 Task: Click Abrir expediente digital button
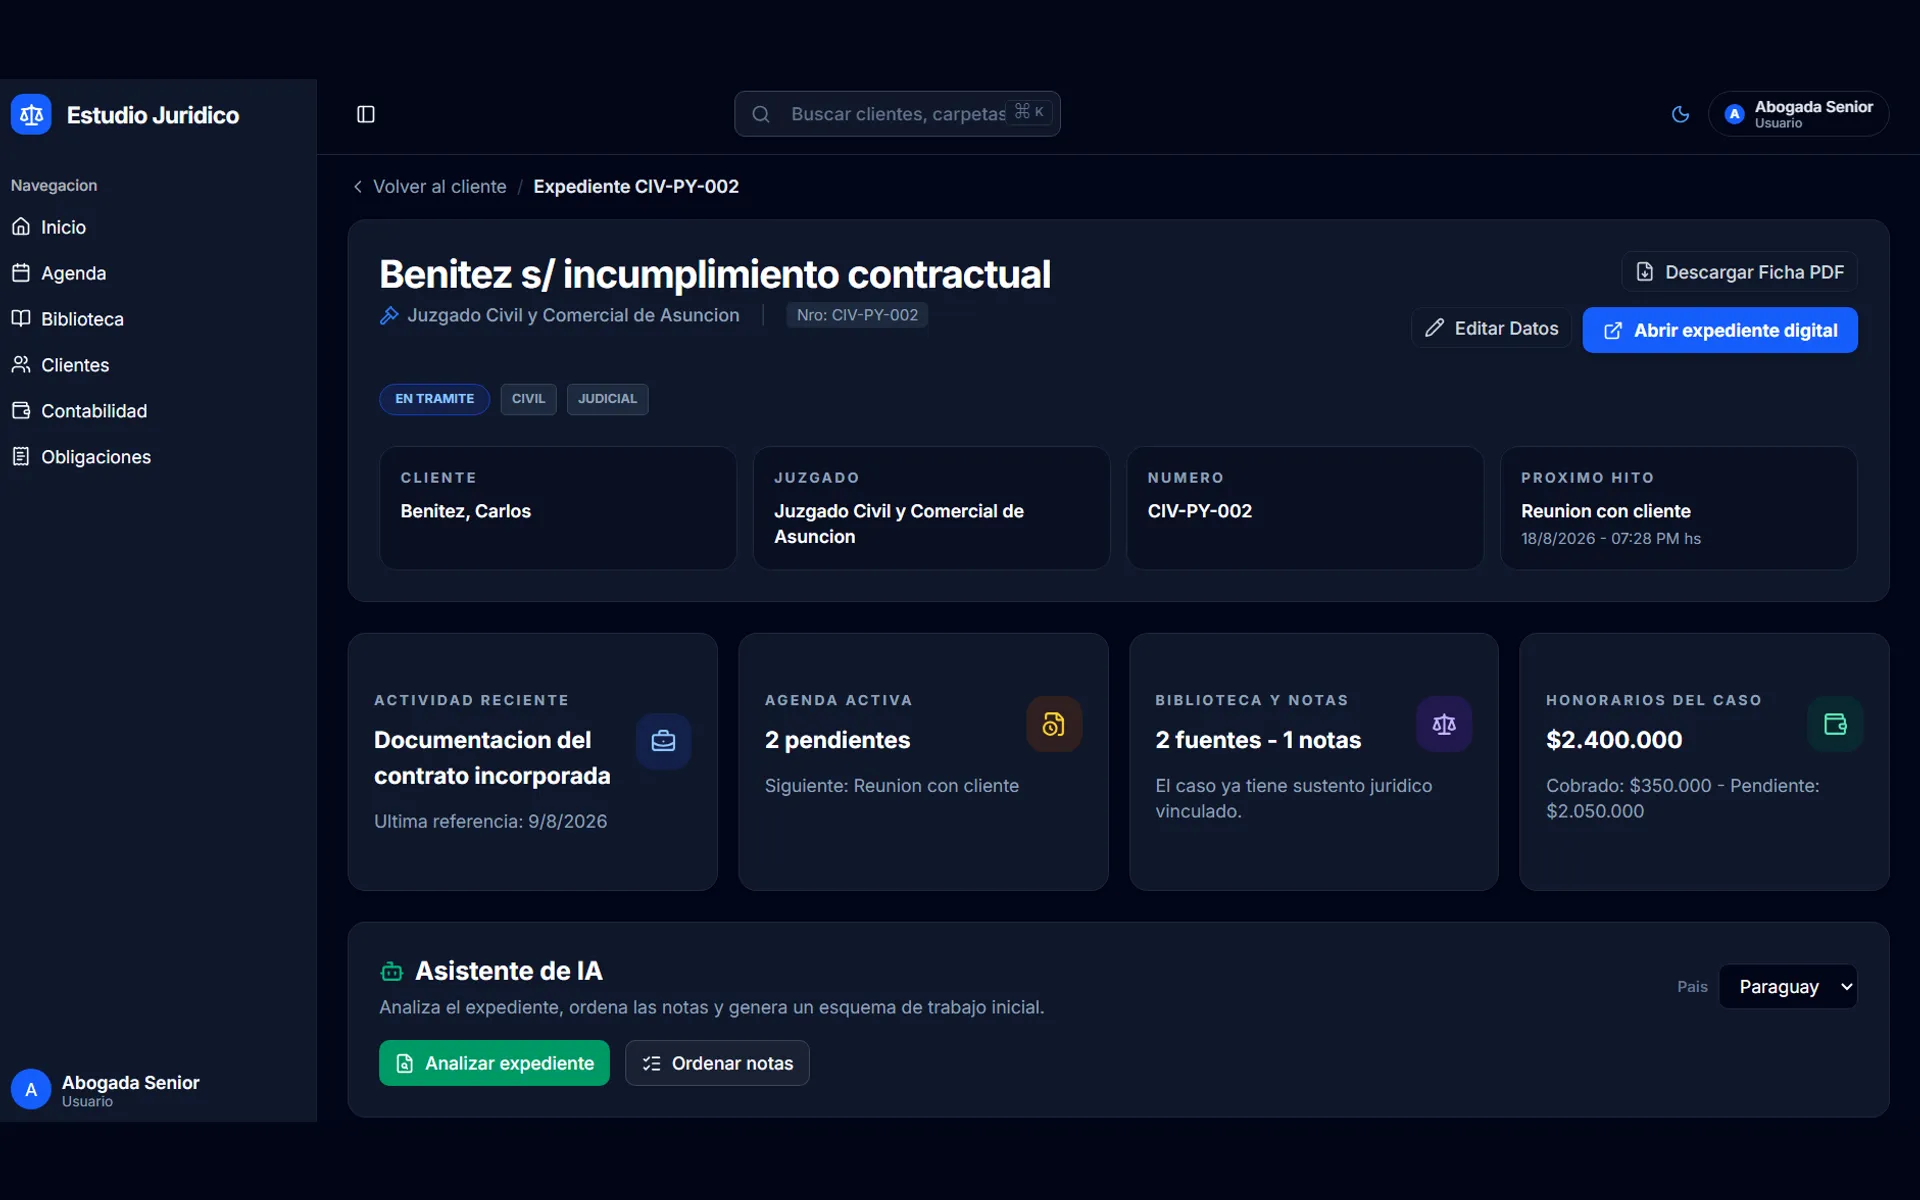click(x=1720, y=330)
